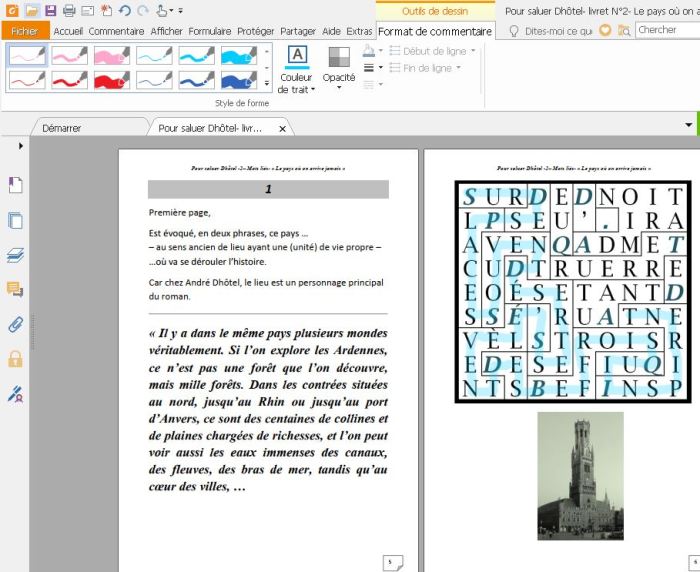Go to the Partager ribbon tab

pos(298,31)
